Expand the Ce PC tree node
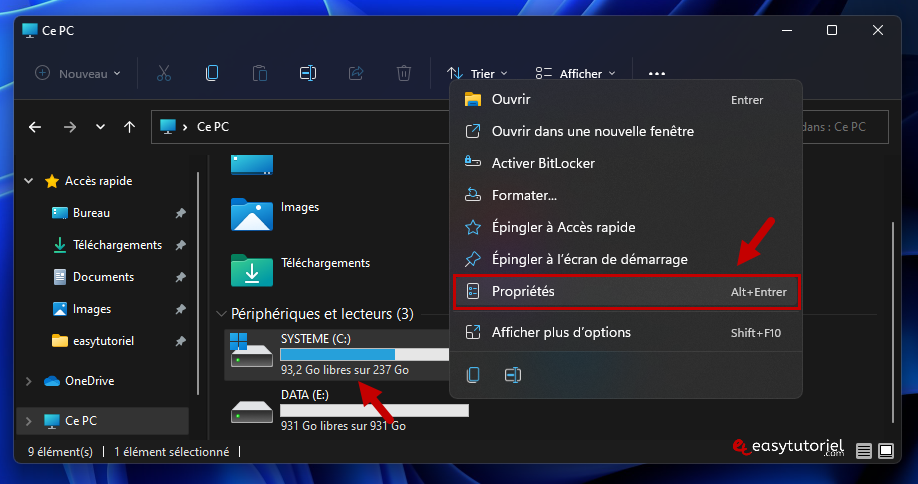The width and height of the screenshot is (918, 484). (x=28, y=421)
